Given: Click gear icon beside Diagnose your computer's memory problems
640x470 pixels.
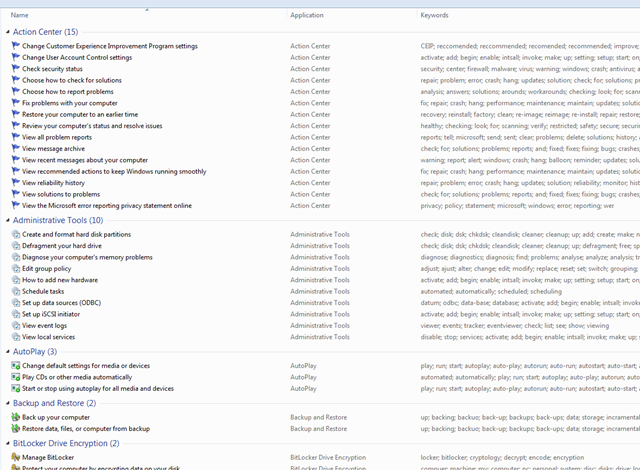Looking at the screenshot, I should (16, 257).
